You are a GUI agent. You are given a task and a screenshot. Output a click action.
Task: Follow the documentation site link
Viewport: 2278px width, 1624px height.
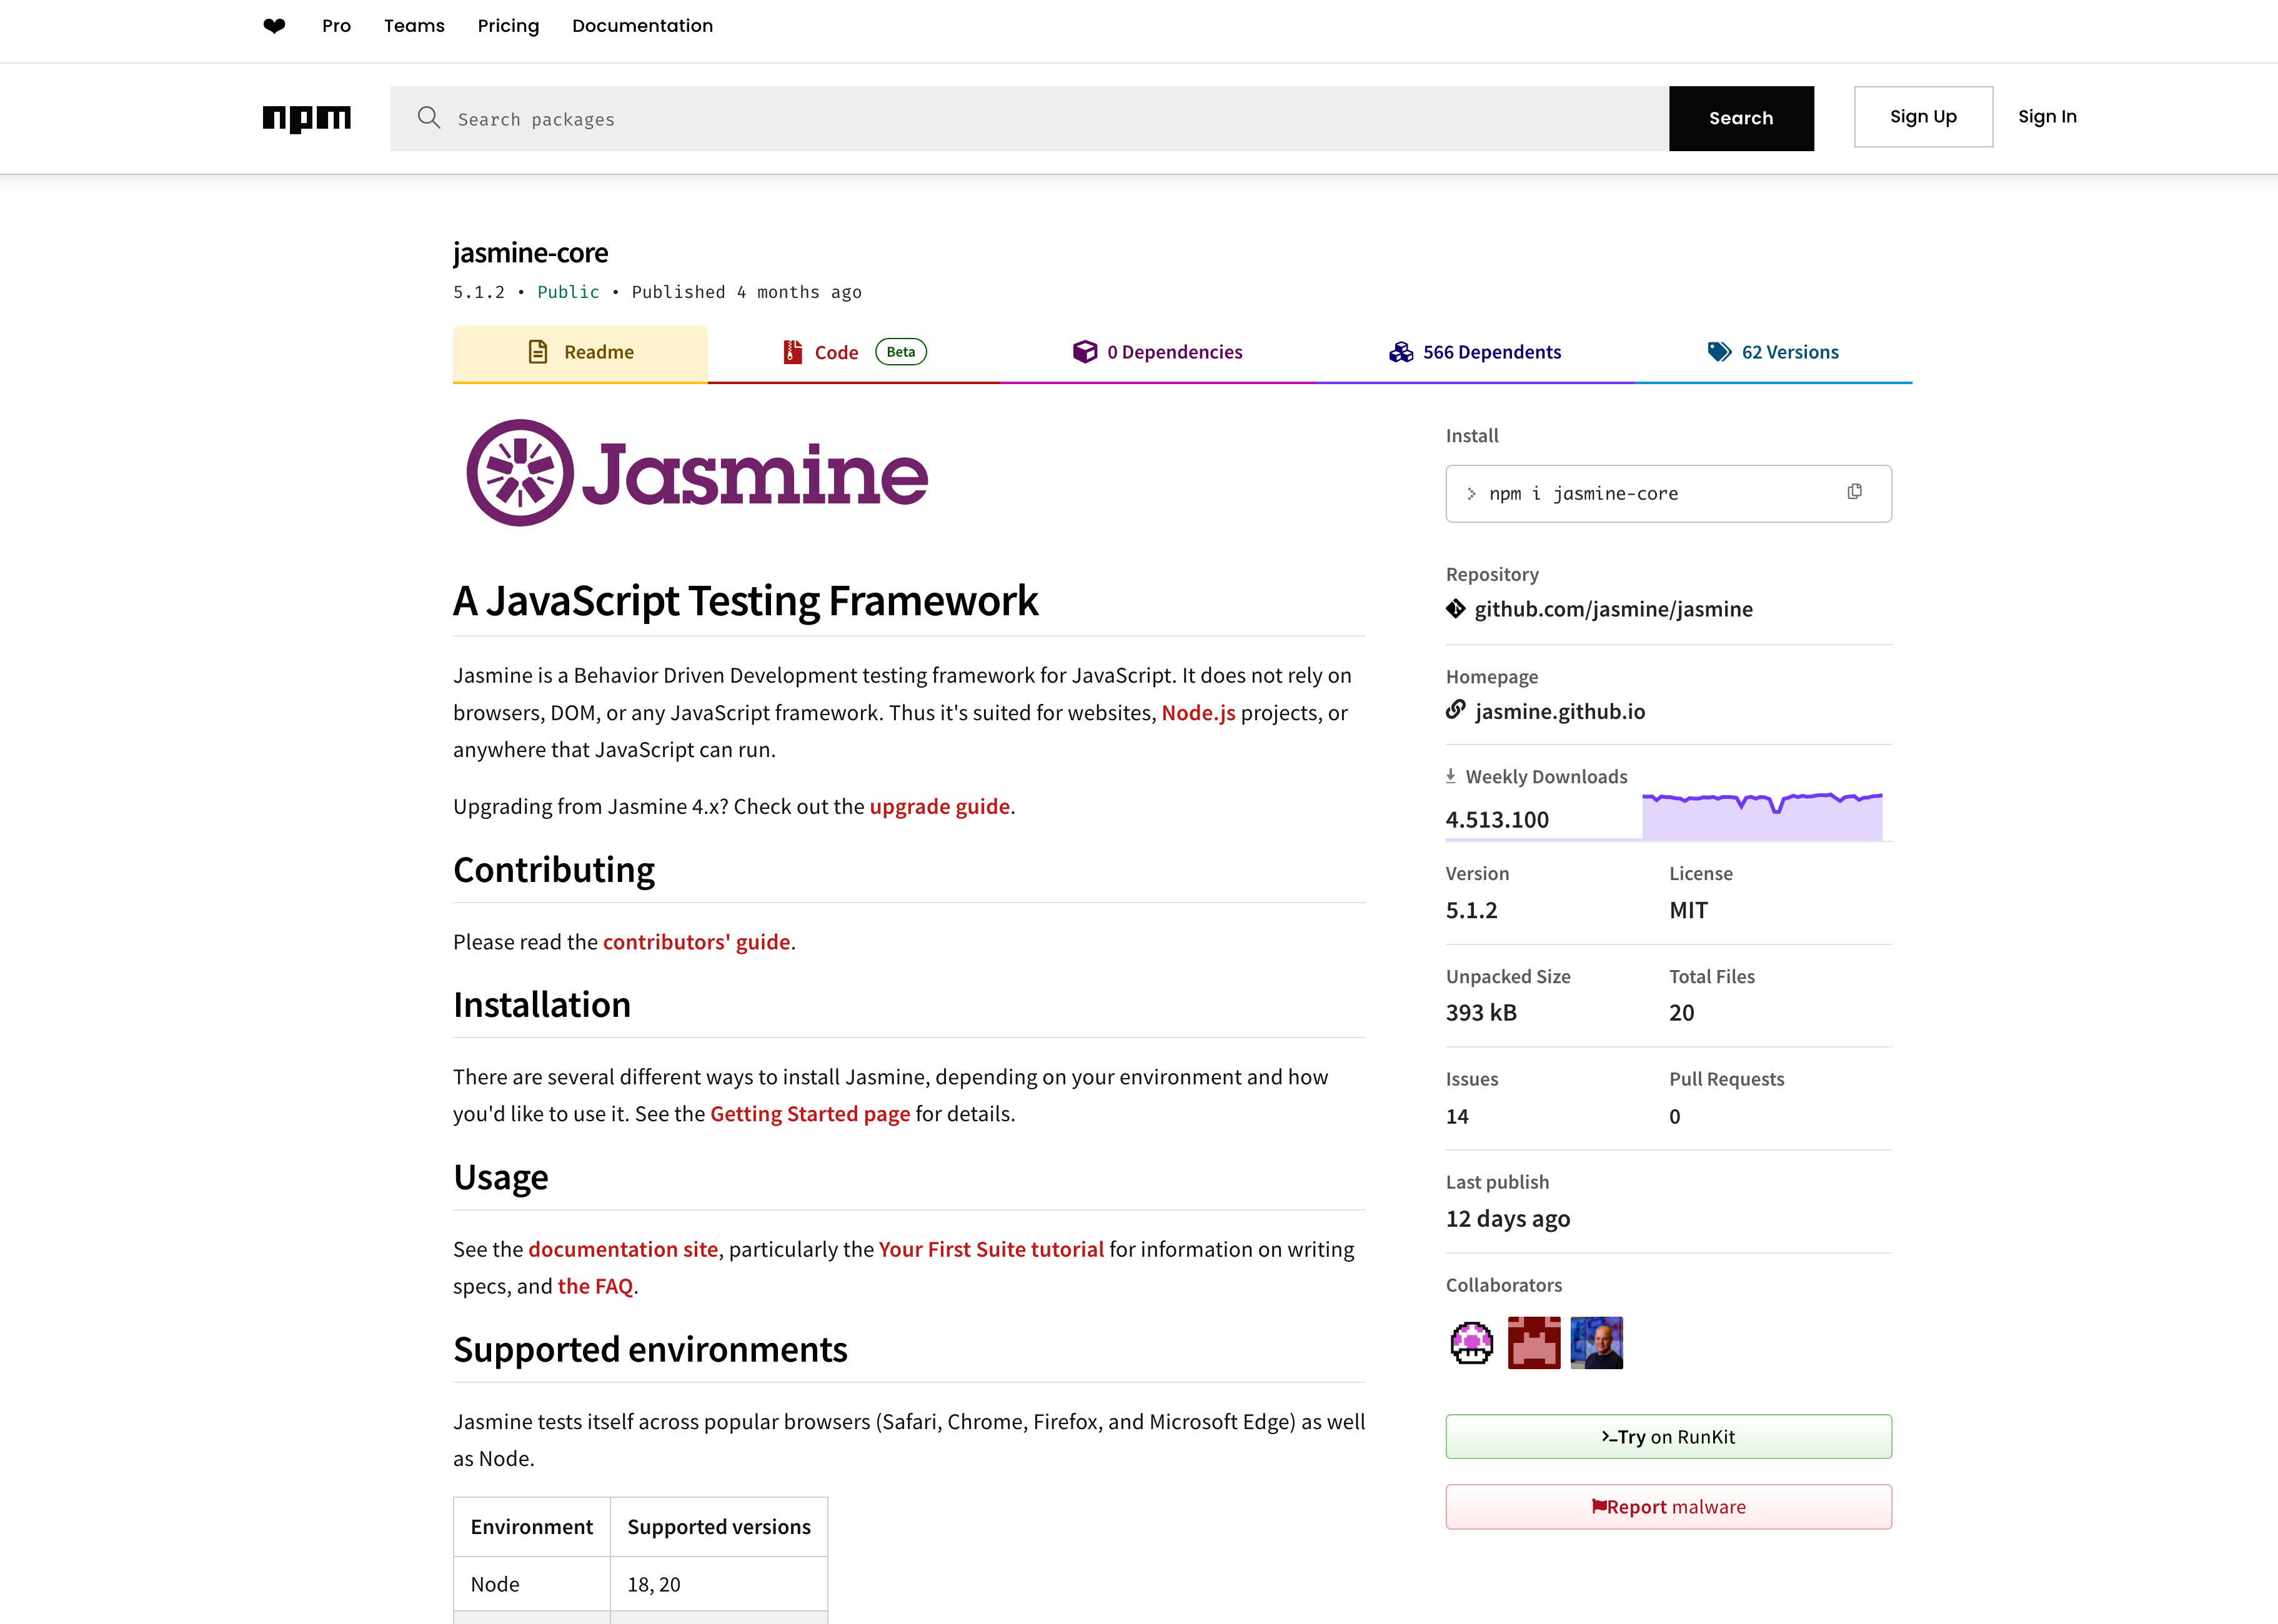[x=623, y=1249]
